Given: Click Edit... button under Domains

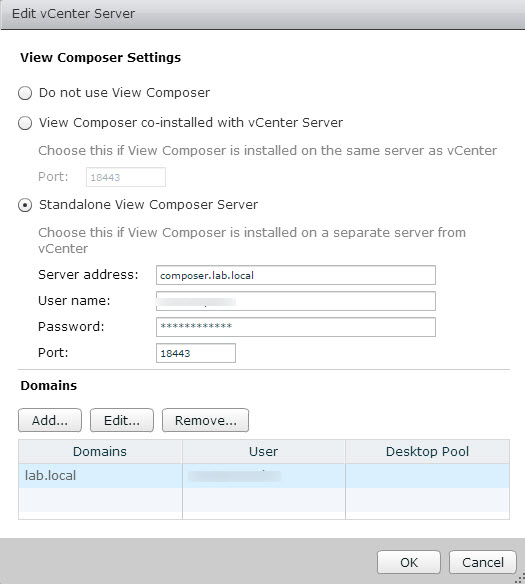Looking at the screenshot, I should (122, 420).
